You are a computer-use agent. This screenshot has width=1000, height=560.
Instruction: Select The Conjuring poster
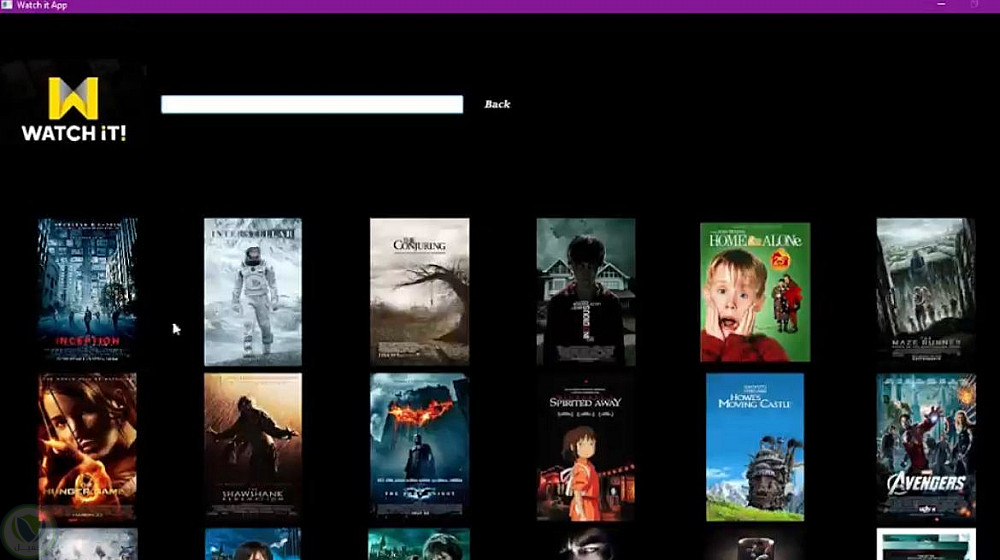pyautogui.click(x=420, y=291)
